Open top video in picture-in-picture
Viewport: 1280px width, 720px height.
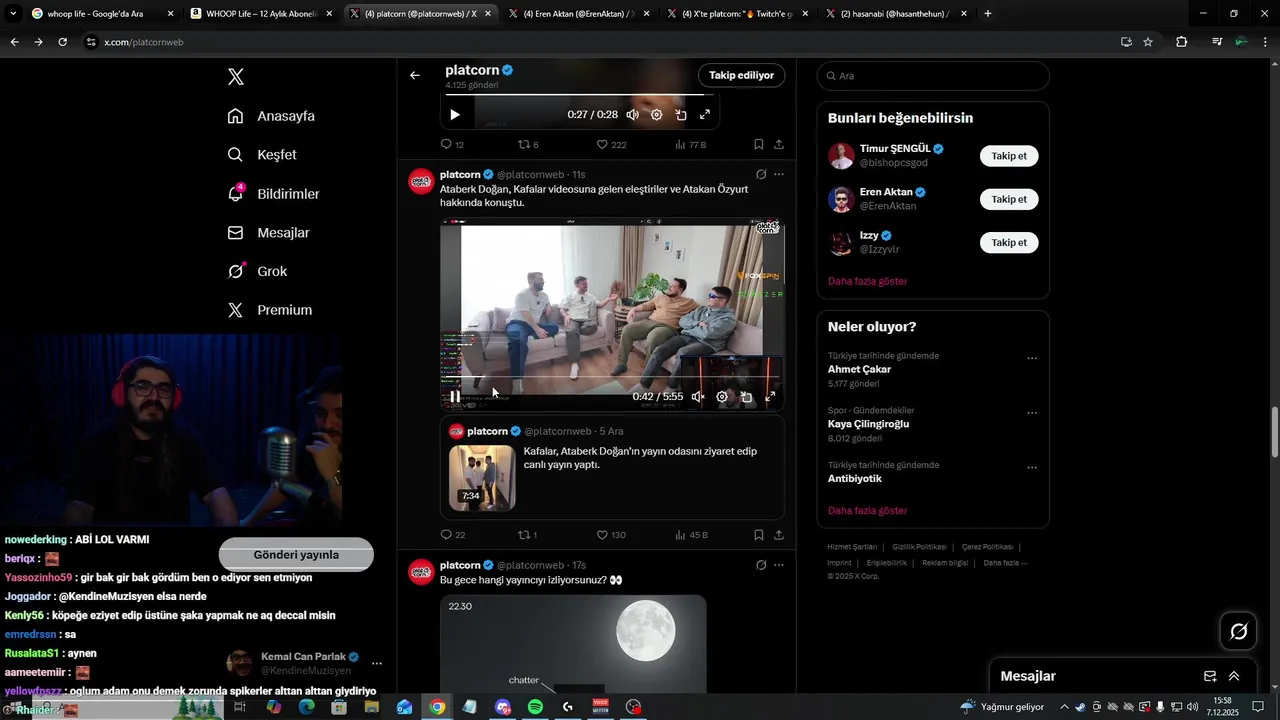[681, 115]
